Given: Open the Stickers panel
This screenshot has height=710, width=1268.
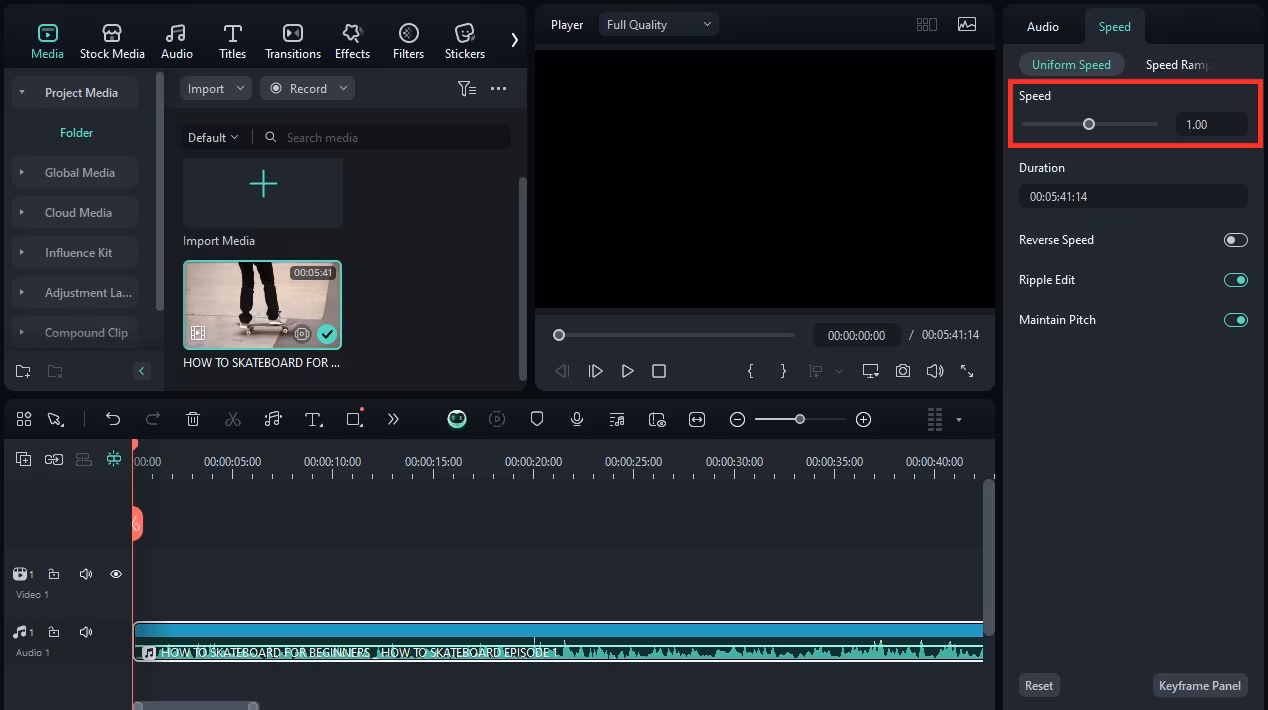Looking at the screenshot, I should click(x=464, y=42).
